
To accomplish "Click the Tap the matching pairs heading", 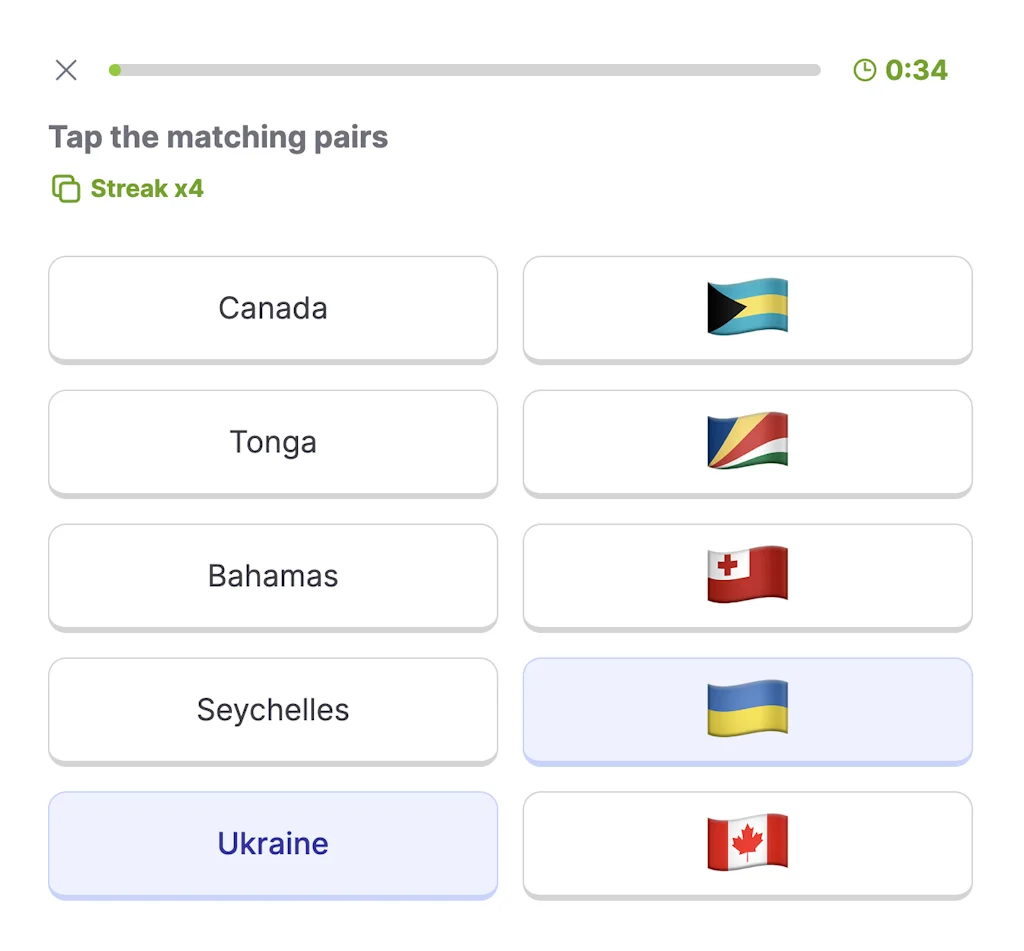I will [217, 137].
